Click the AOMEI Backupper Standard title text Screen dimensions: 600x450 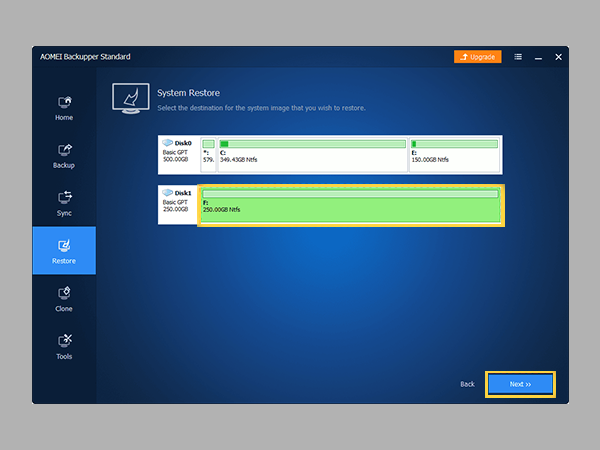coord(85,57)
